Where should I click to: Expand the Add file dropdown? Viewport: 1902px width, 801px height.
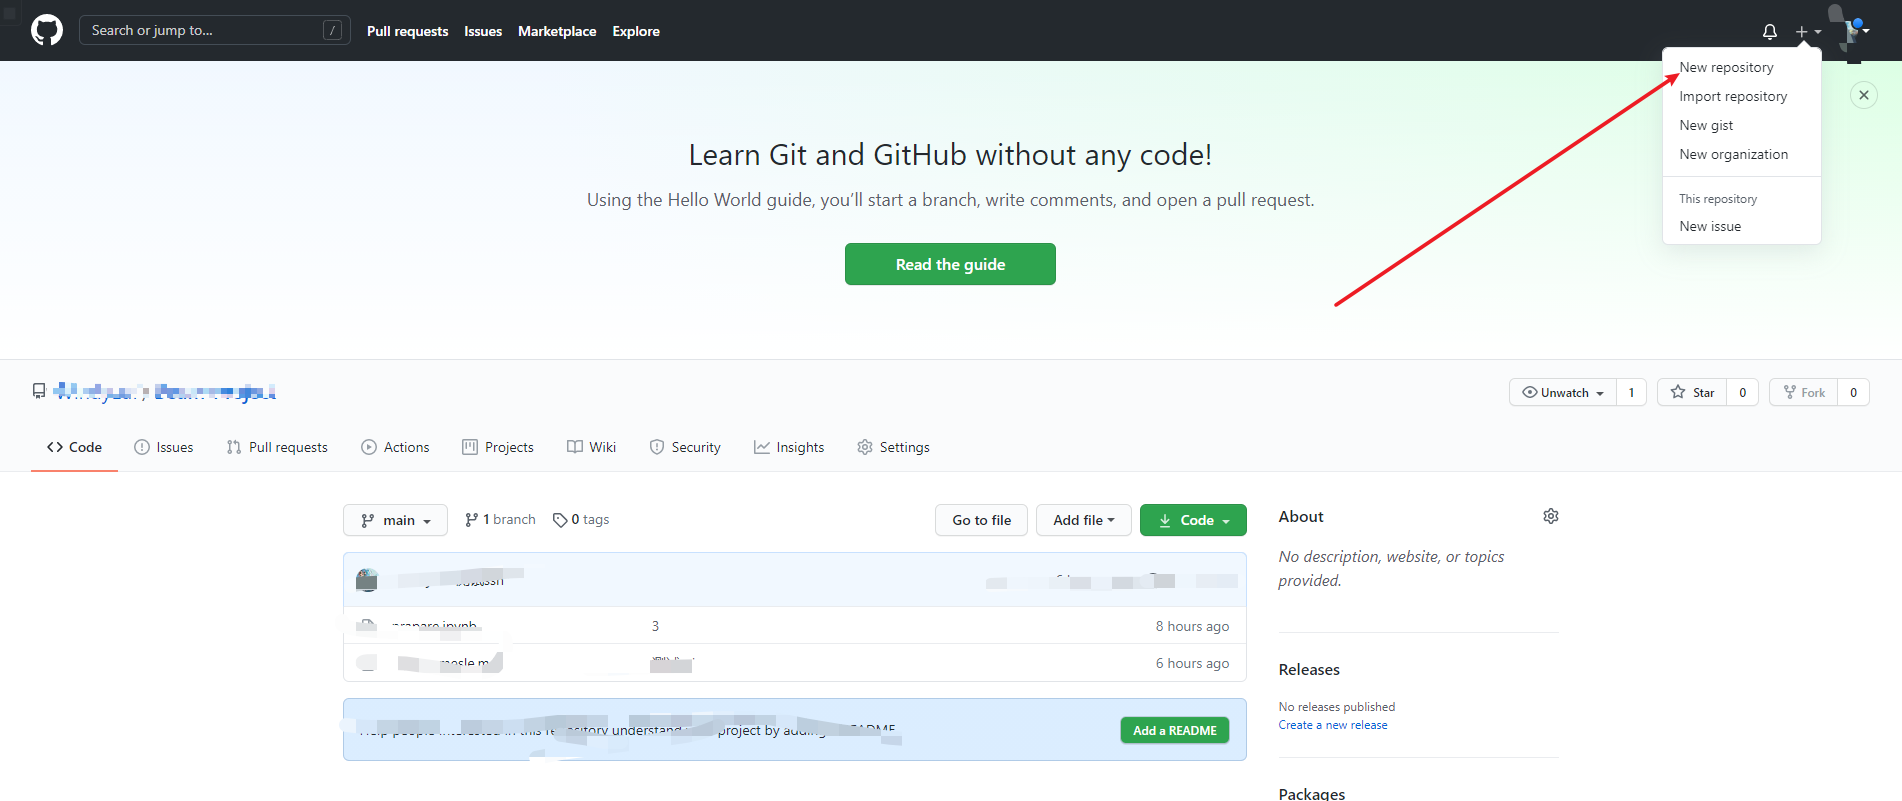click(1083, 520)
